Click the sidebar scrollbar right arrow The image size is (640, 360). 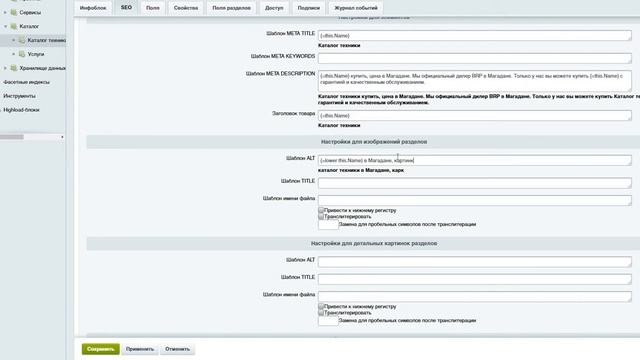[62, 137]
